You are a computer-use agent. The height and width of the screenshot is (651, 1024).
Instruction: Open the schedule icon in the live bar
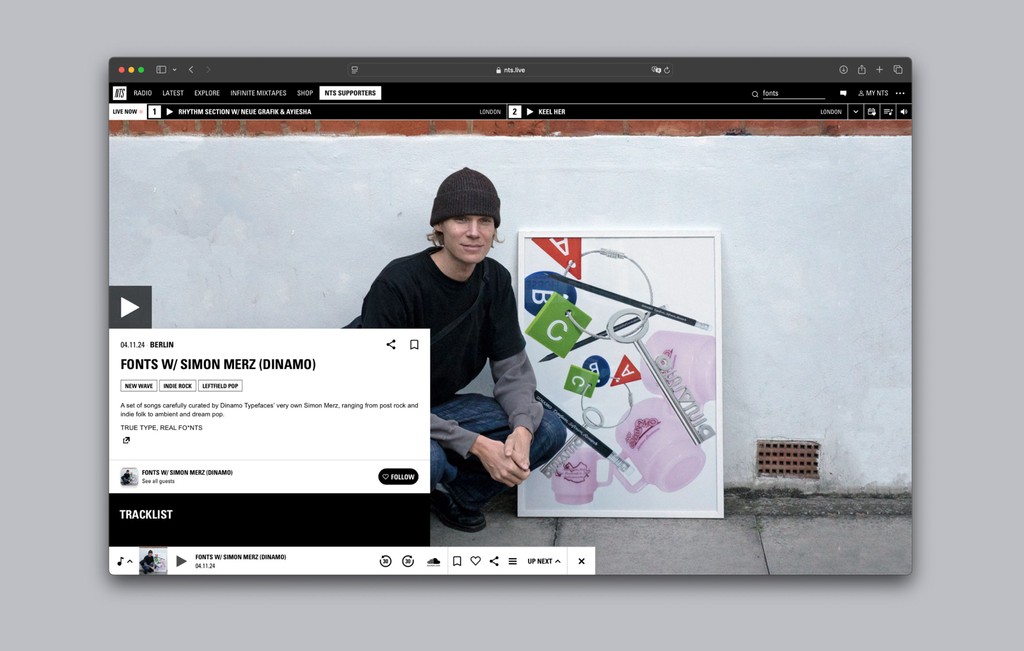871,111
